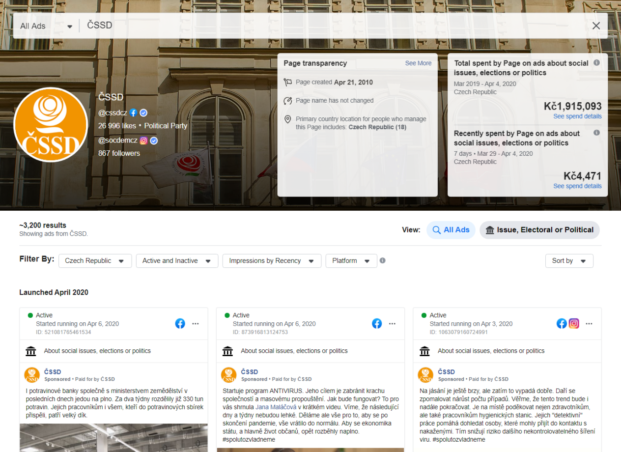
Task: Click the Instagram icon next to @socdemcz
Action: coord(143,140)
